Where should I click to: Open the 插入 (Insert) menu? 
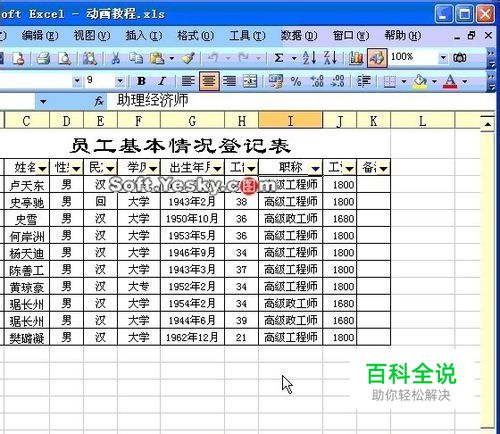pos(144,35)
